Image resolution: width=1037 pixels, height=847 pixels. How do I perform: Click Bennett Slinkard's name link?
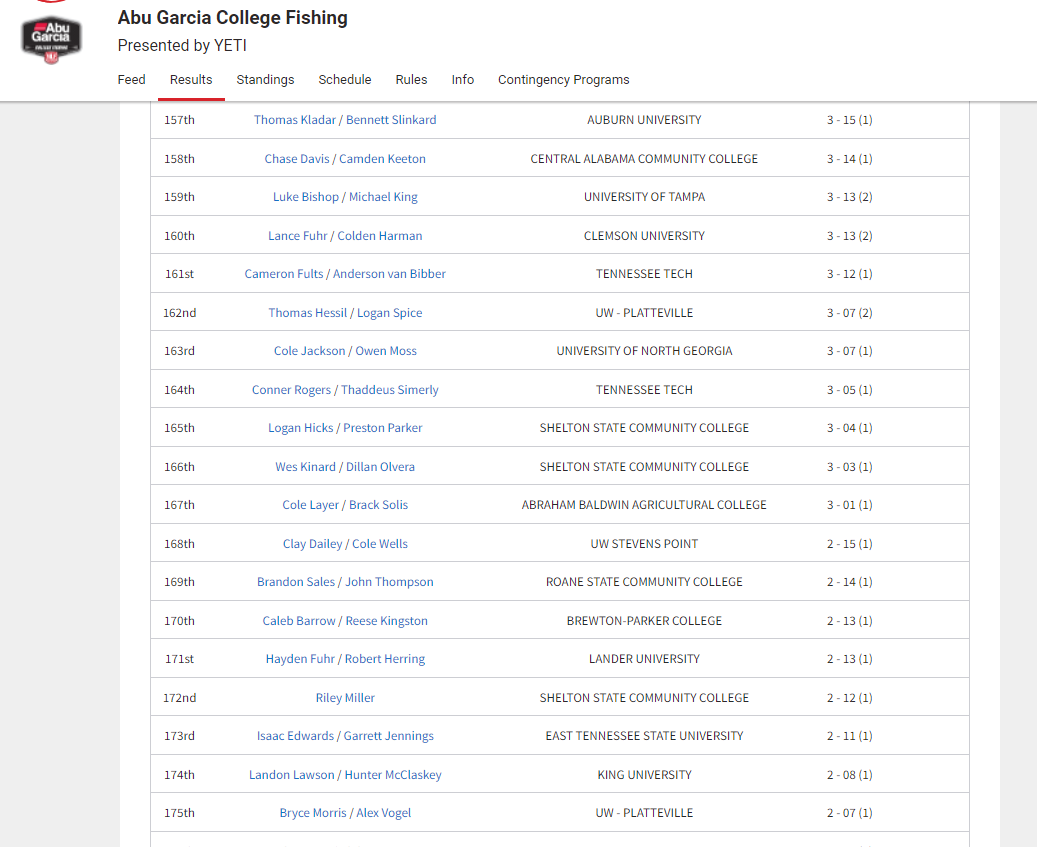point(391,120)
